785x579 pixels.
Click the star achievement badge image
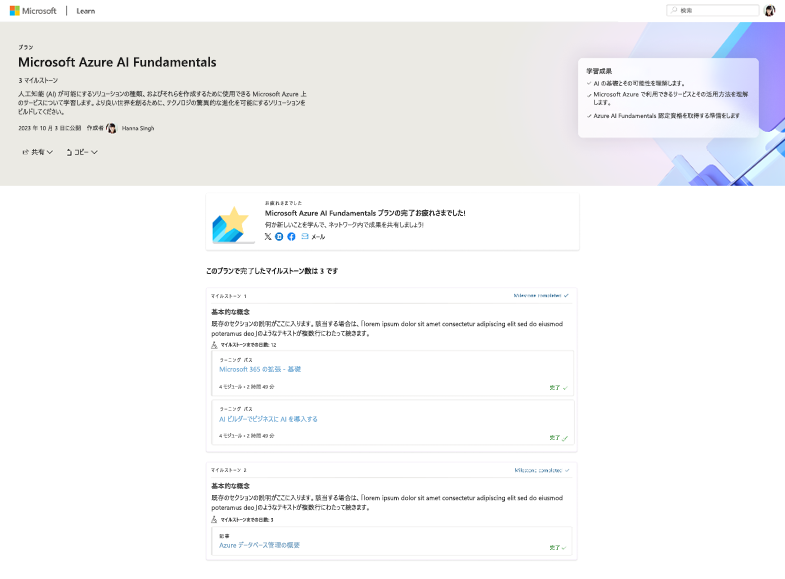click(x=231, y=225)
